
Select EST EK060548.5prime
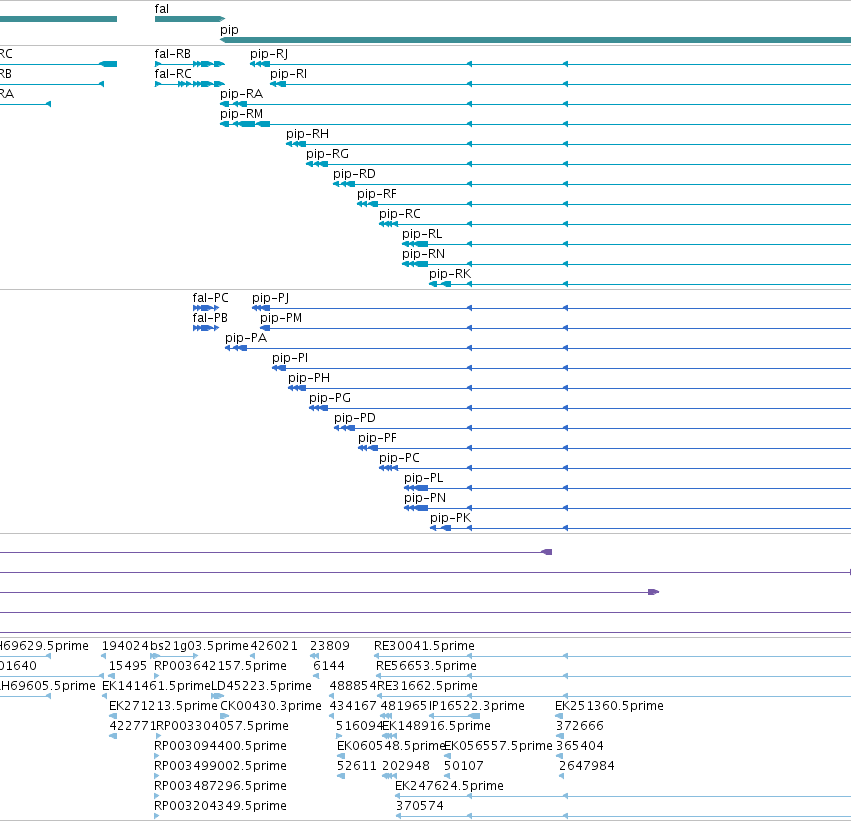[391, 746]
